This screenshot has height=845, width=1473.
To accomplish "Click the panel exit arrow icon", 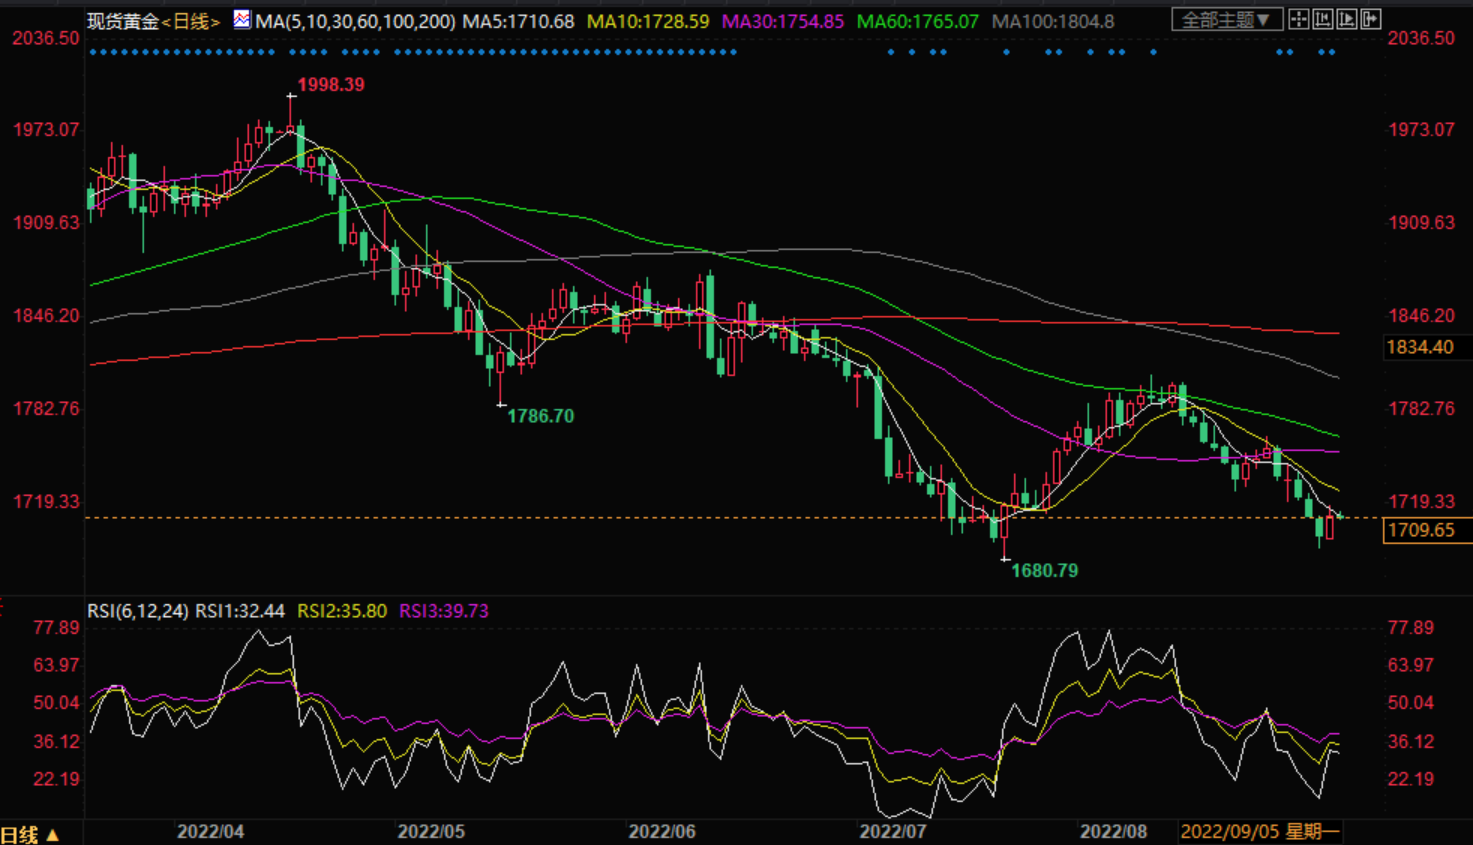I will pyautogui.click(x=1371, y=19).
